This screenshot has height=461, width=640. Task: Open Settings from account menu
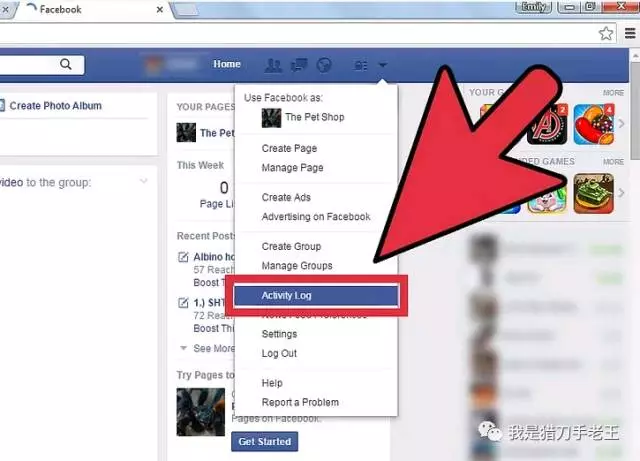pos(279,334)
